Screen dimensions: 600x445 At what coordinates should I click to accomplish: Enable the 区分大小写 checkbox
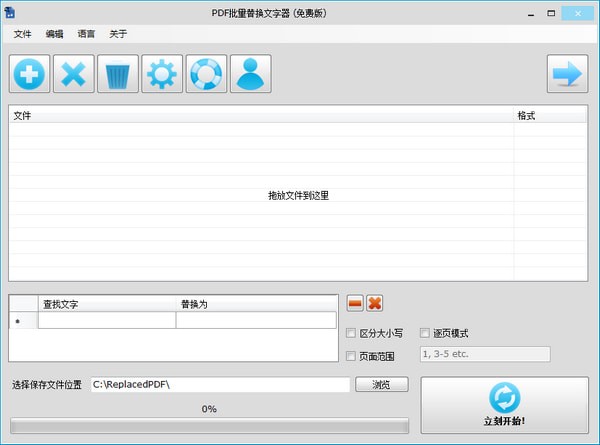pyautogui.click(x=351, y=333)
